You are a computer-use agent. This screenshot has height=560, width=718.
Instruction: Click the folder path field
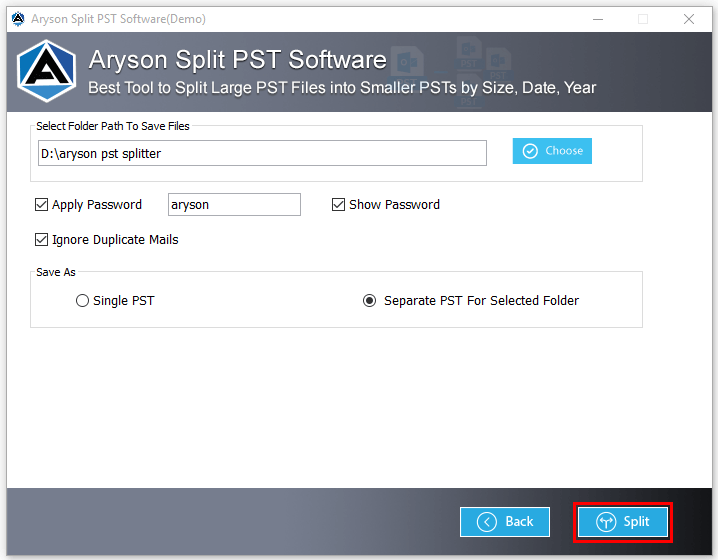pos(262,153)
